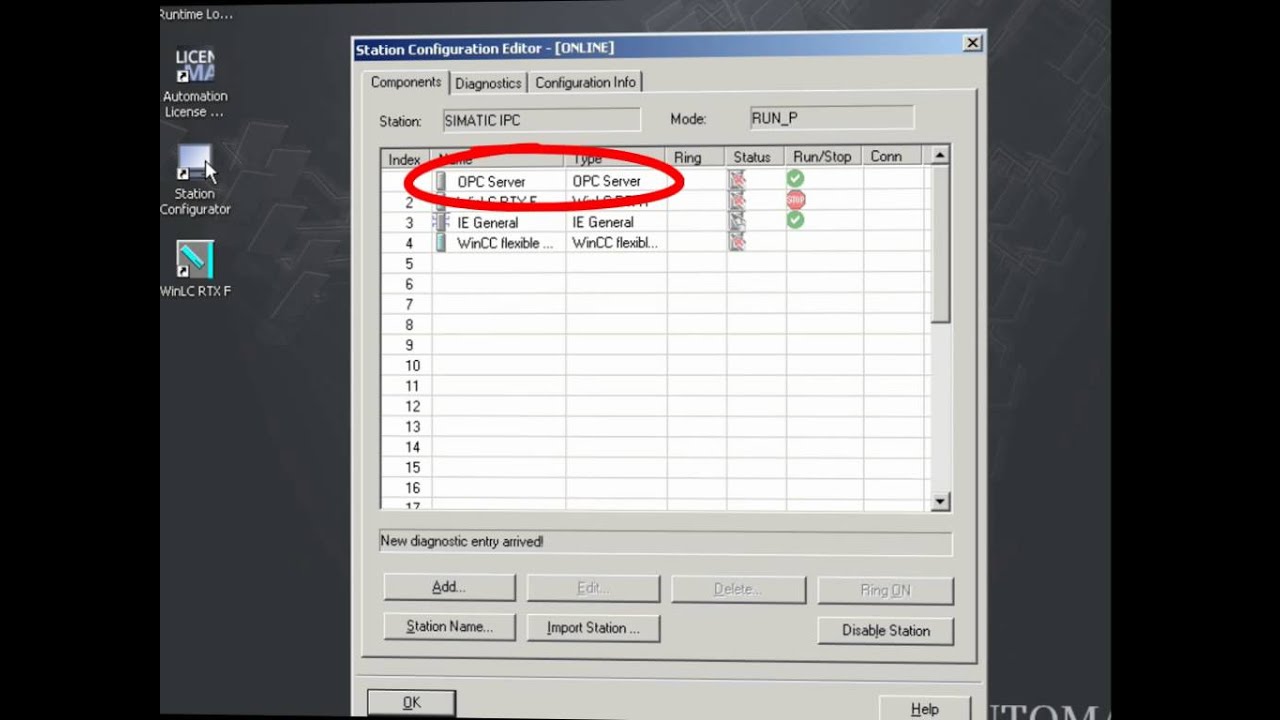Screen dimensions: 1280x720
Task: Open the Configuration Info tab
Action: 585,83
